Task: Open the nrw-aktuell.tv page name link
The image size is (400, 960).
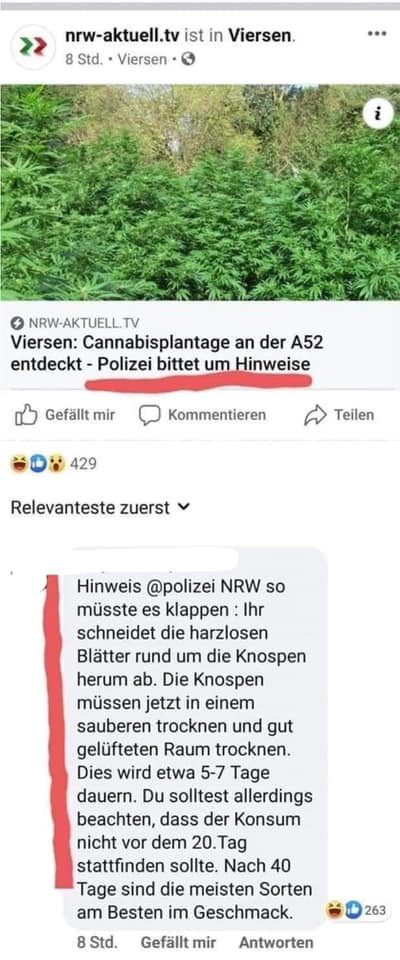Action: coord(123,36)
